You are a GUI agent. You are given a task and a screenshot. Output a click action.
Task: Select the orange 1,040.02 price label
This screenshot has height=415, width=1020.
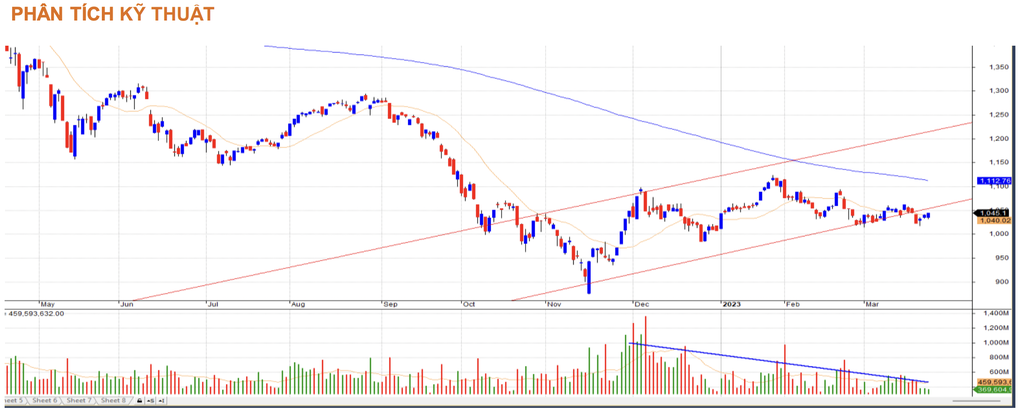tap(994, 221)
